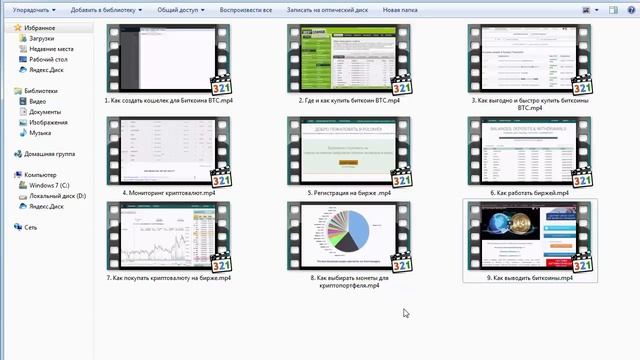
Task: Select thumbnail 5 Регистрация на бирже
Action: tap(349, 151)
